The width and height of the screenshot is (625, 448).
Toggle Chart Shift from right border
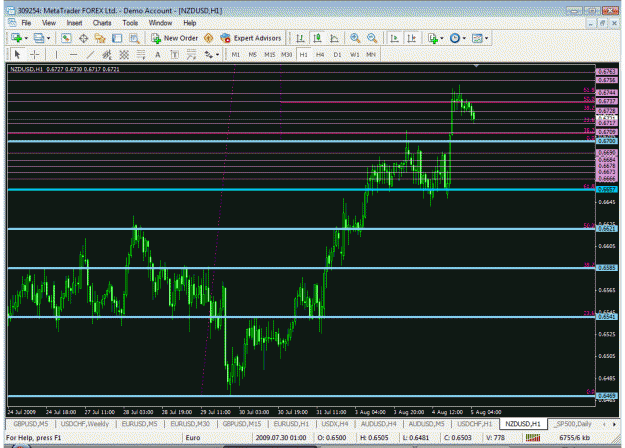click(x=411, y=38)
